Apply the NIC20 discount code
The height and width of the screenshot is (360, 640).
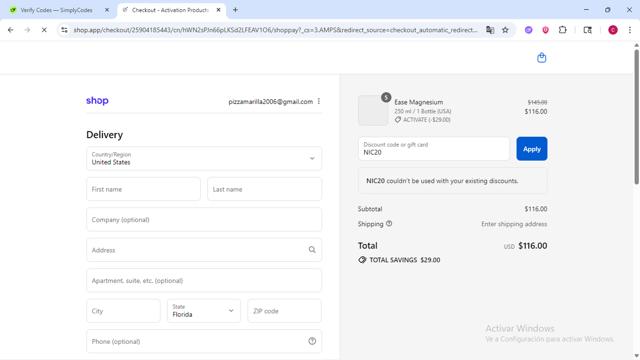tap(531, 149)
